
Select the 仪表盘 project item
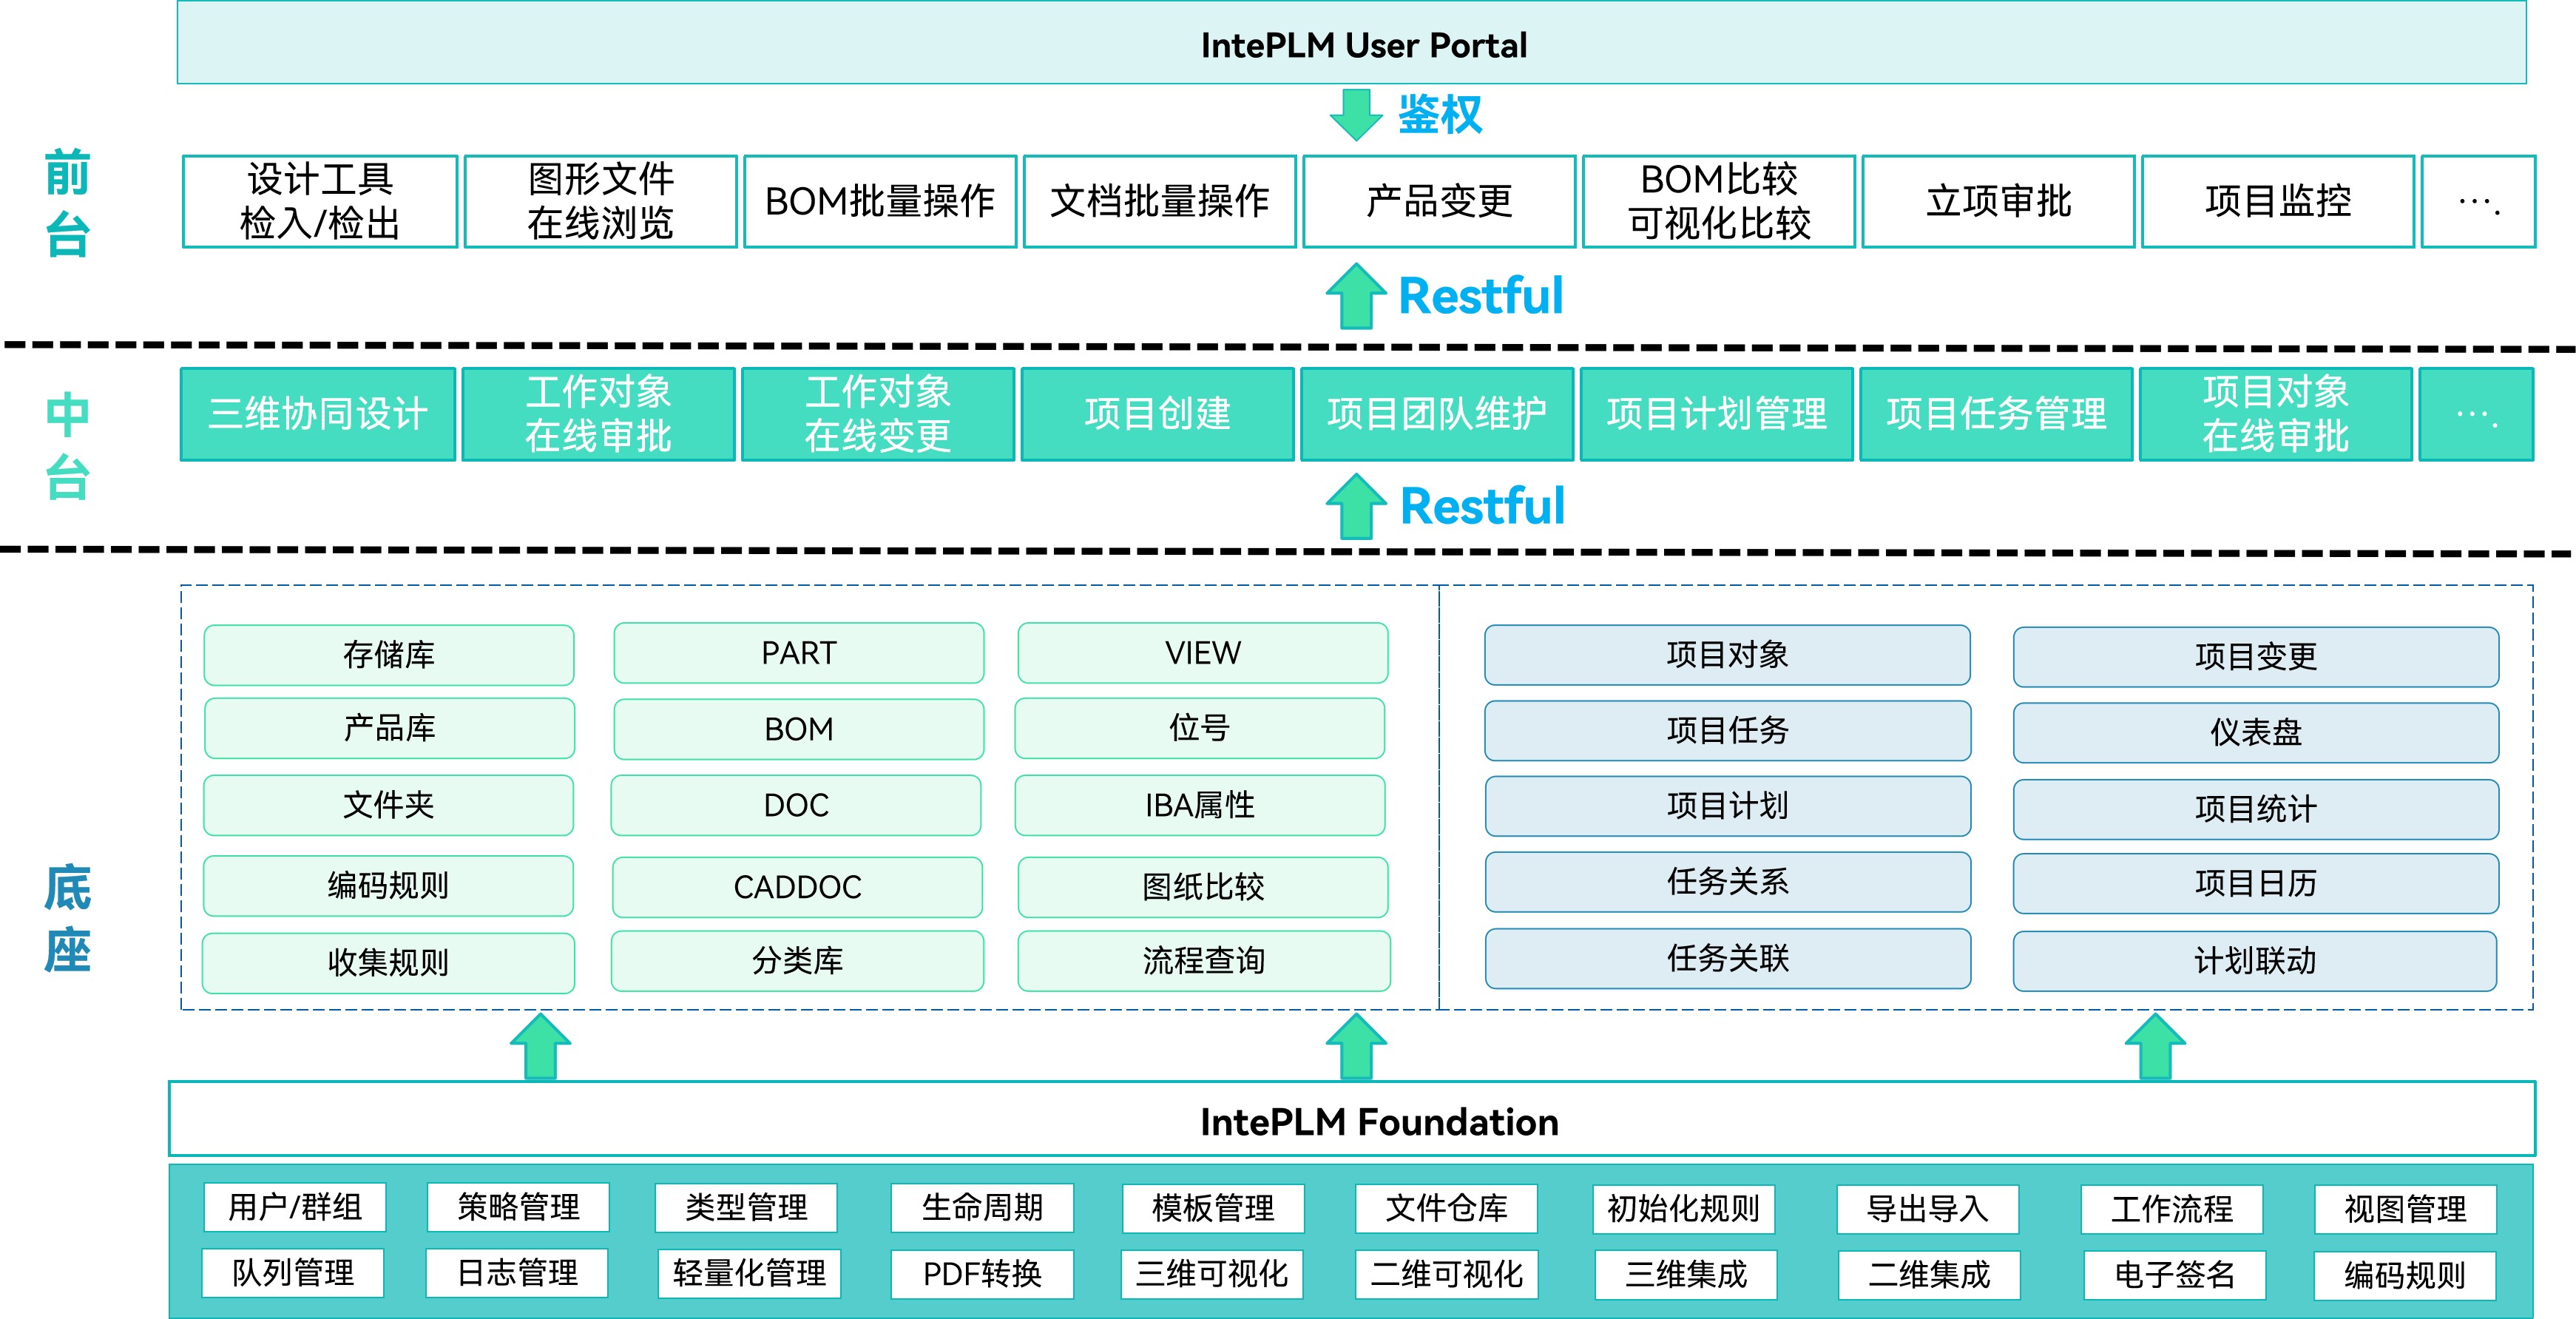(2255, 733)
